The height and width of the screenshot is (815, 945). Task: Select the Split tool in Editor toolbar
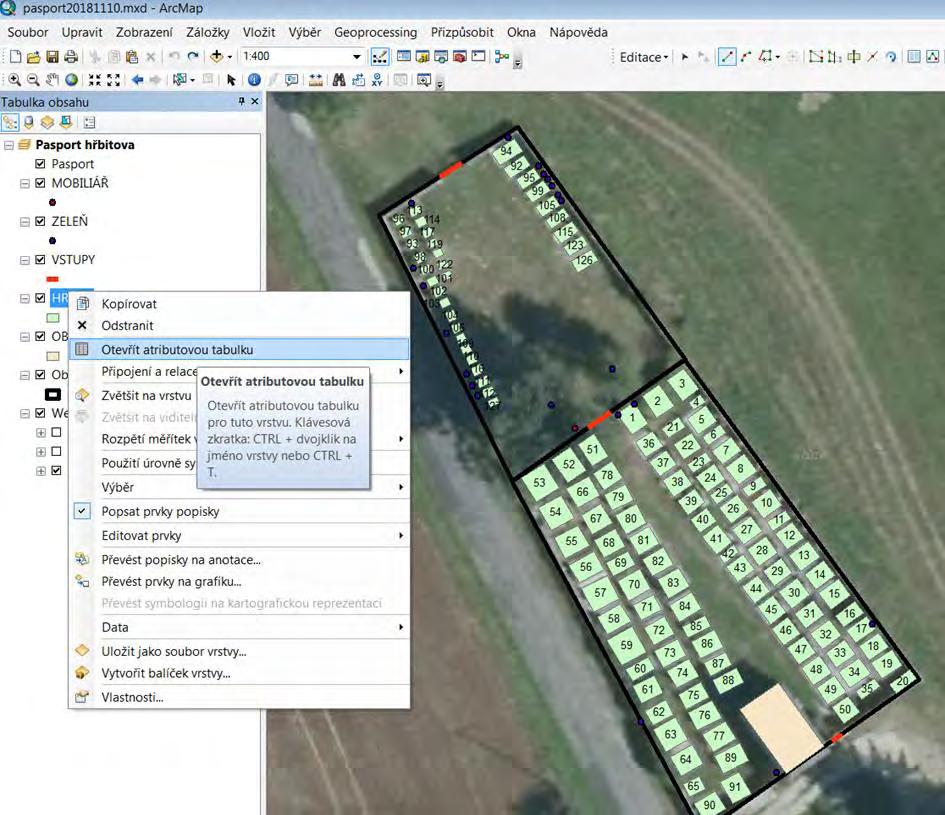[872, 57]
